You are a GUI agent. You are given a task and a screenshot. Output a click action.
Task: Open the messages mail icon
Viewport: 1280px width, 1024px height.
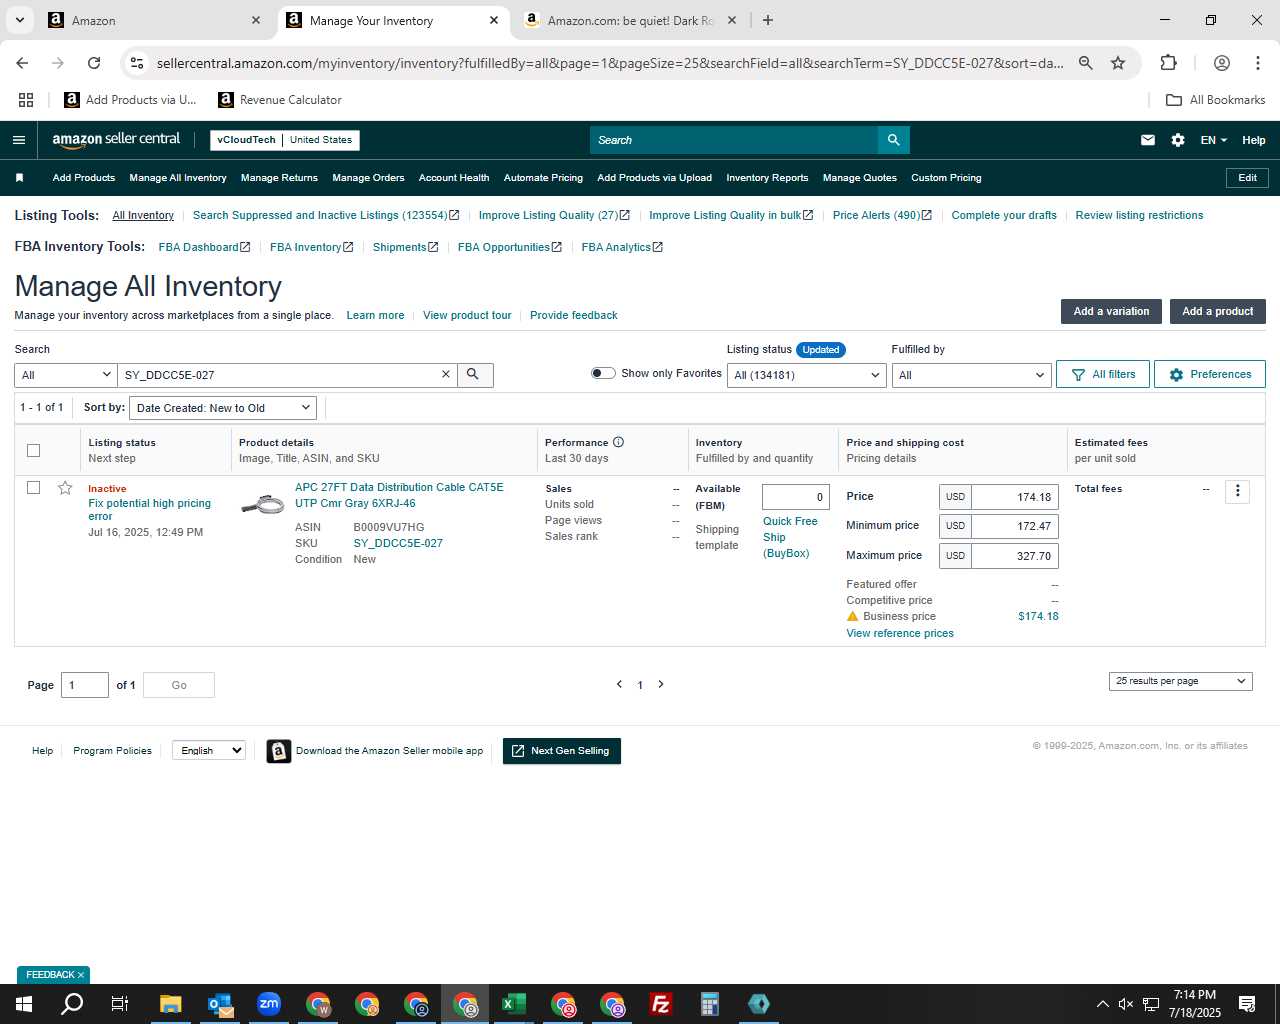[1148, 140]
